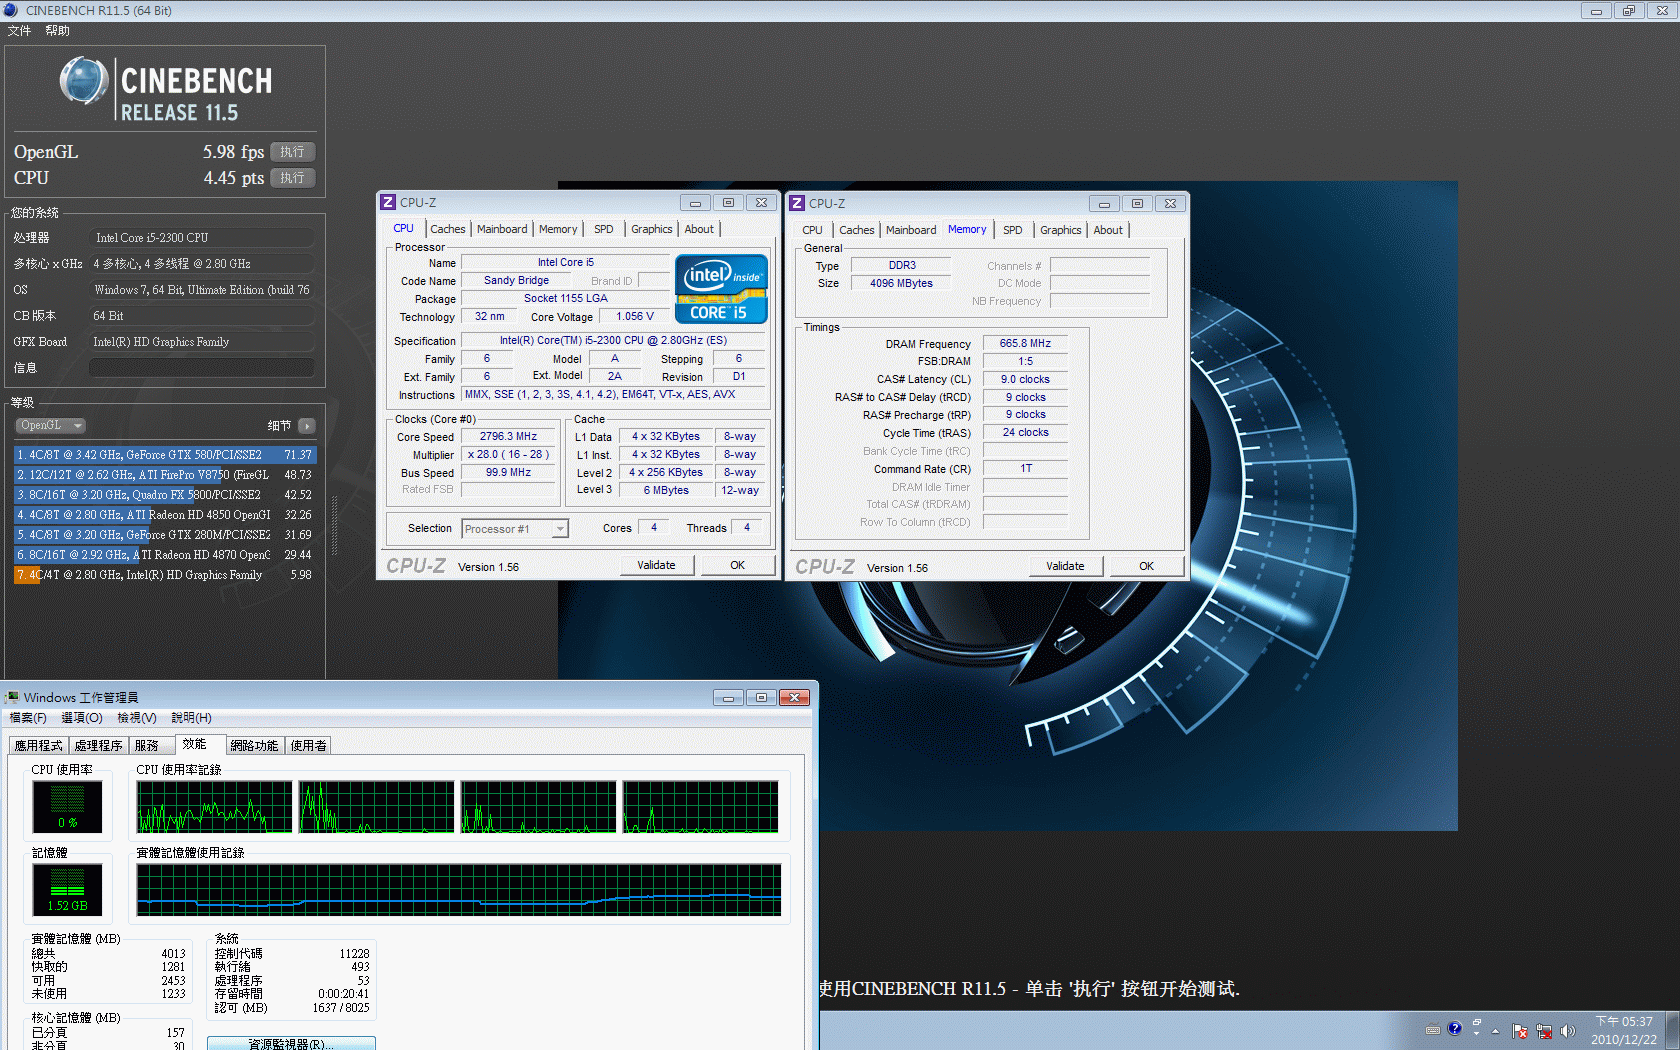
Task: Switch to About tab in left CPU-Z
Action: (699, 229)
